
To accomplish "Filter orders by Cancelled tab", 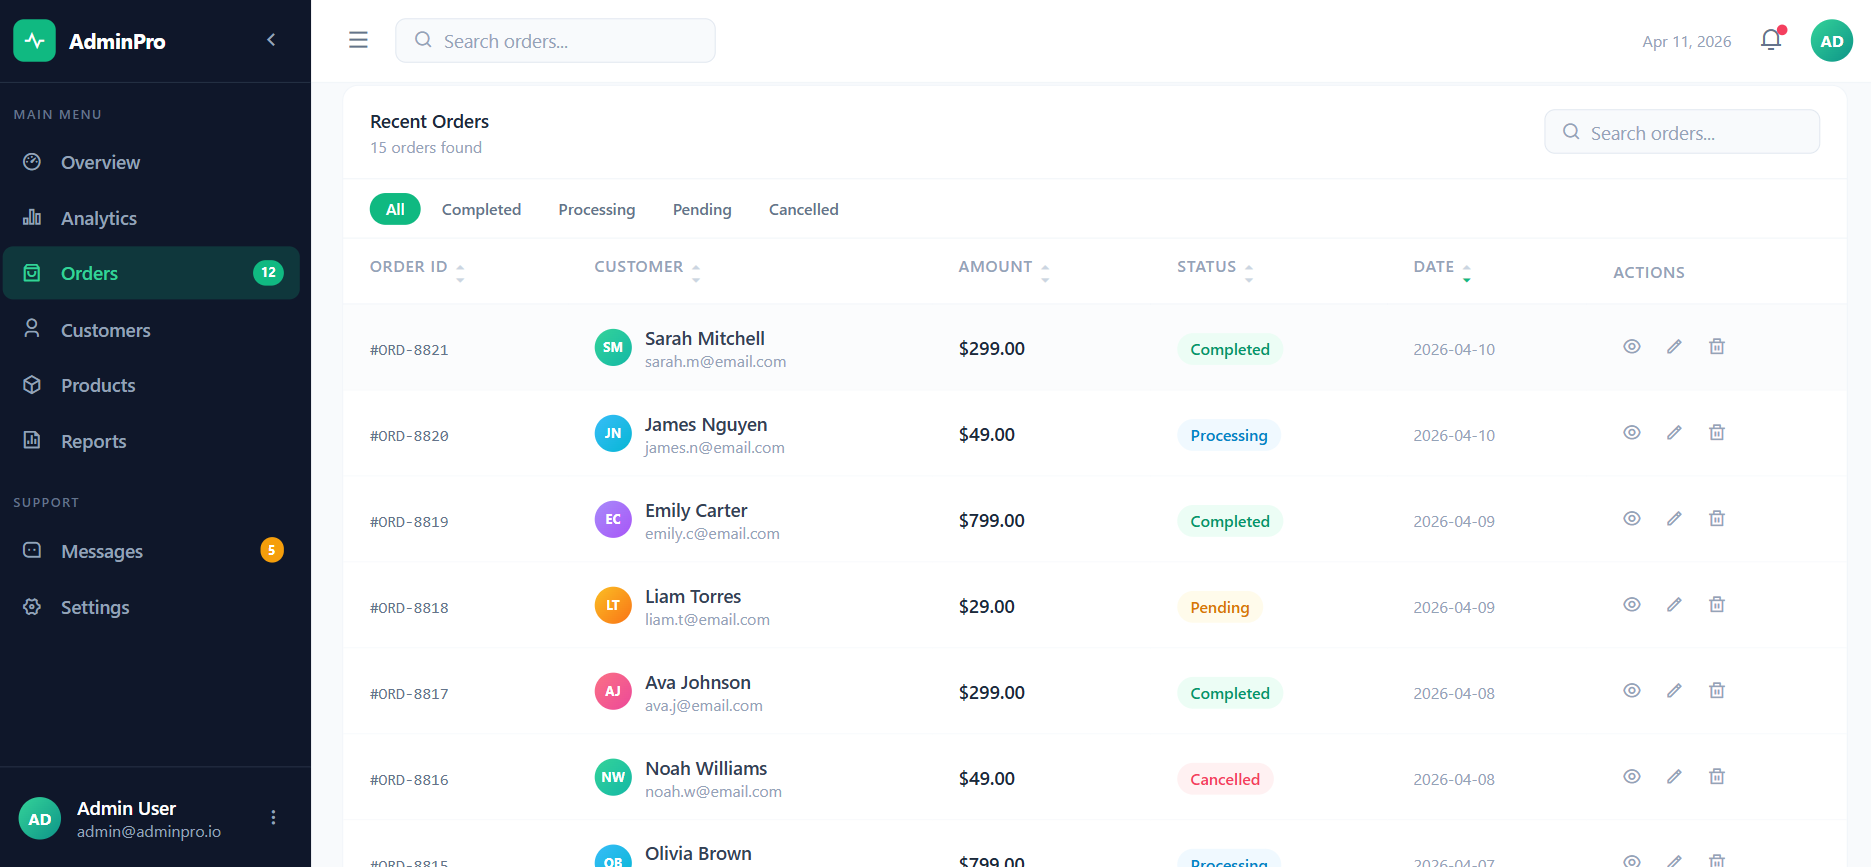I will click(x=803, y=209).
